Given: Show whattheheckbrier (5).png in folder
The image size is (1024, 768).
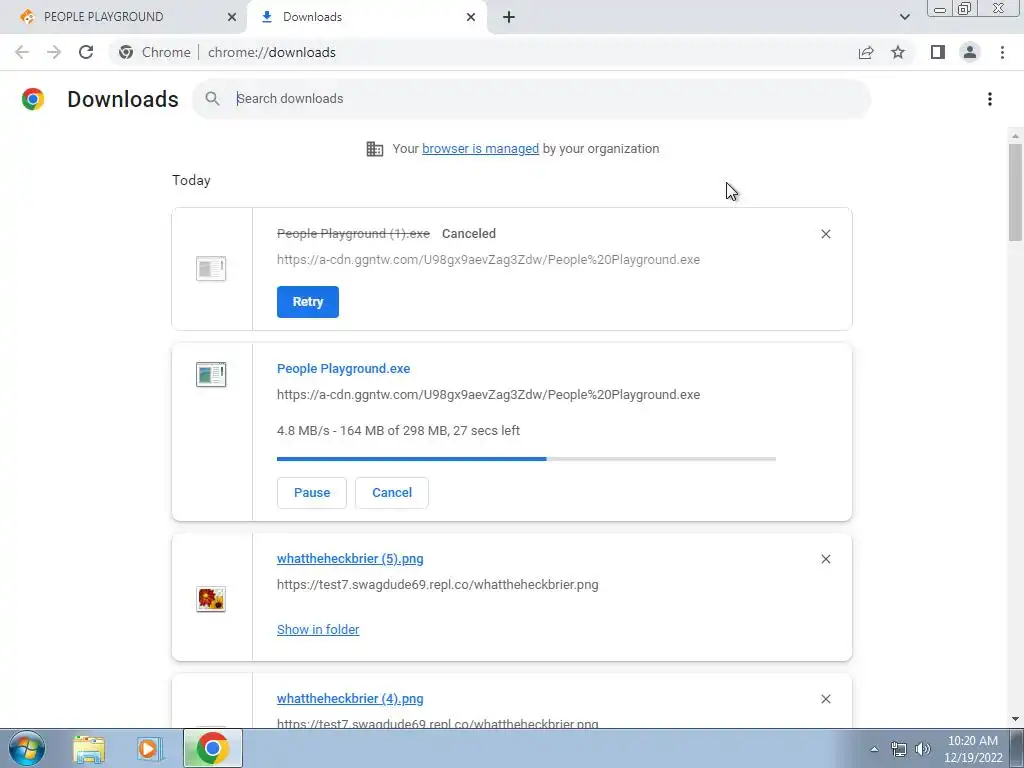Looking at the screenshot, I should tap(318, 630).
